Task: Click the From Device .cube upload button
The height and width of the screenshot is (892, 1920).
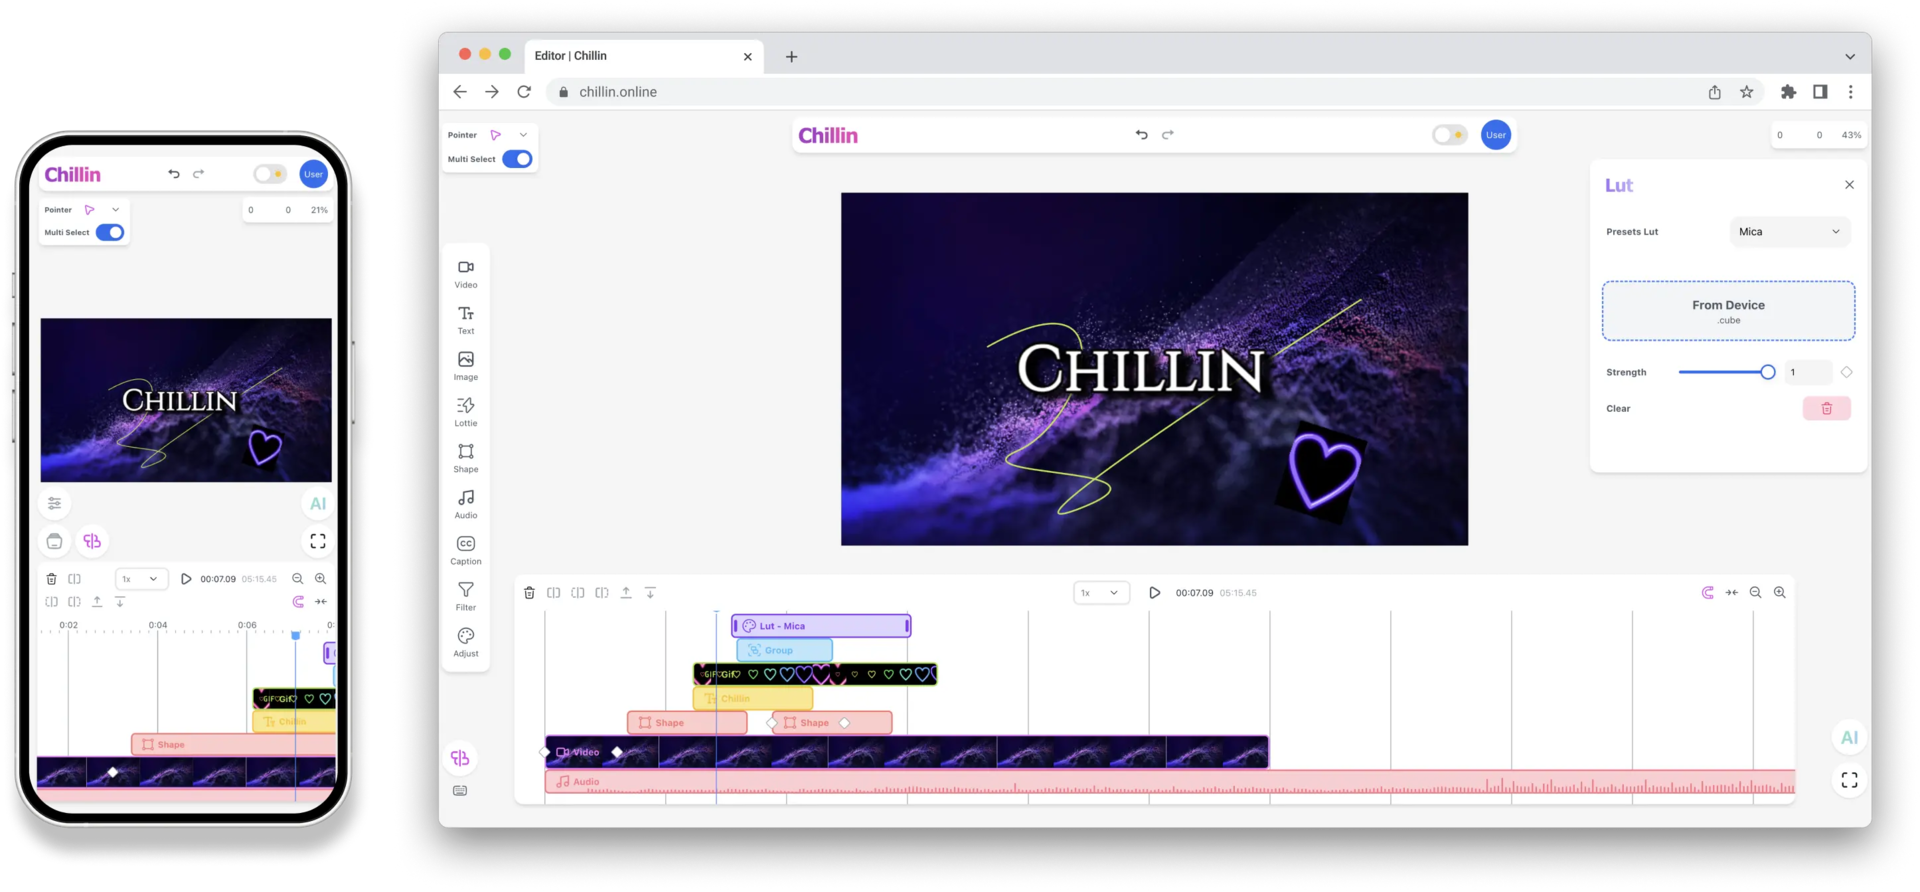Action: [1728, 311]
